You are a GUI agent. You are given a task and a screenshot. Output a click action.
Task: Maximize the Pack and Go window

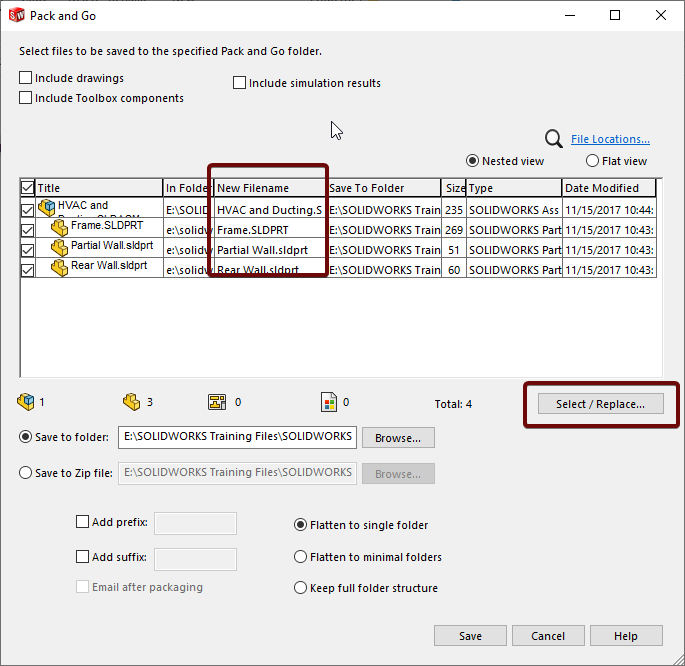(615, 15)
